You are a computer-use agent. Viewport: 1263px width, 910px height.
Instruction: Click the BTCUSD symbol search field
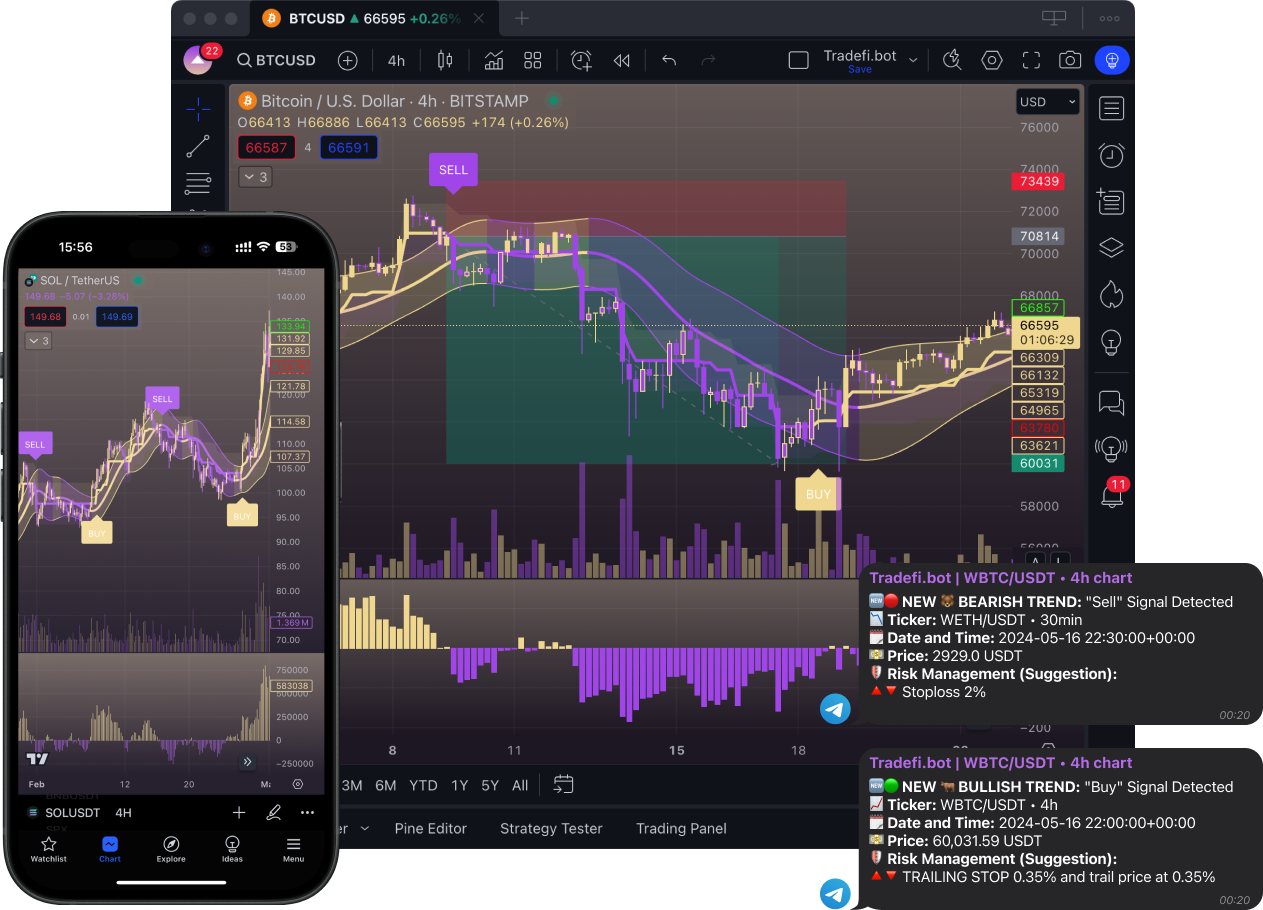(276, 60)
